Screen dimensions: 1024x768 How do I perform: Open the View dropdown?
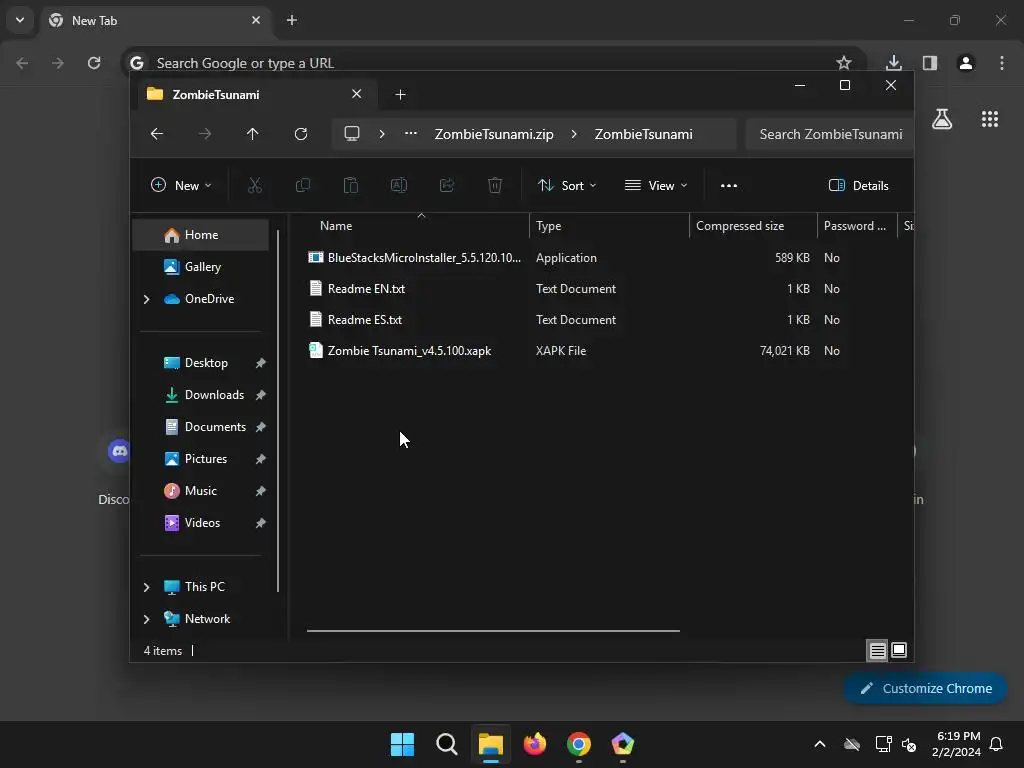click(x=656, y=185)
